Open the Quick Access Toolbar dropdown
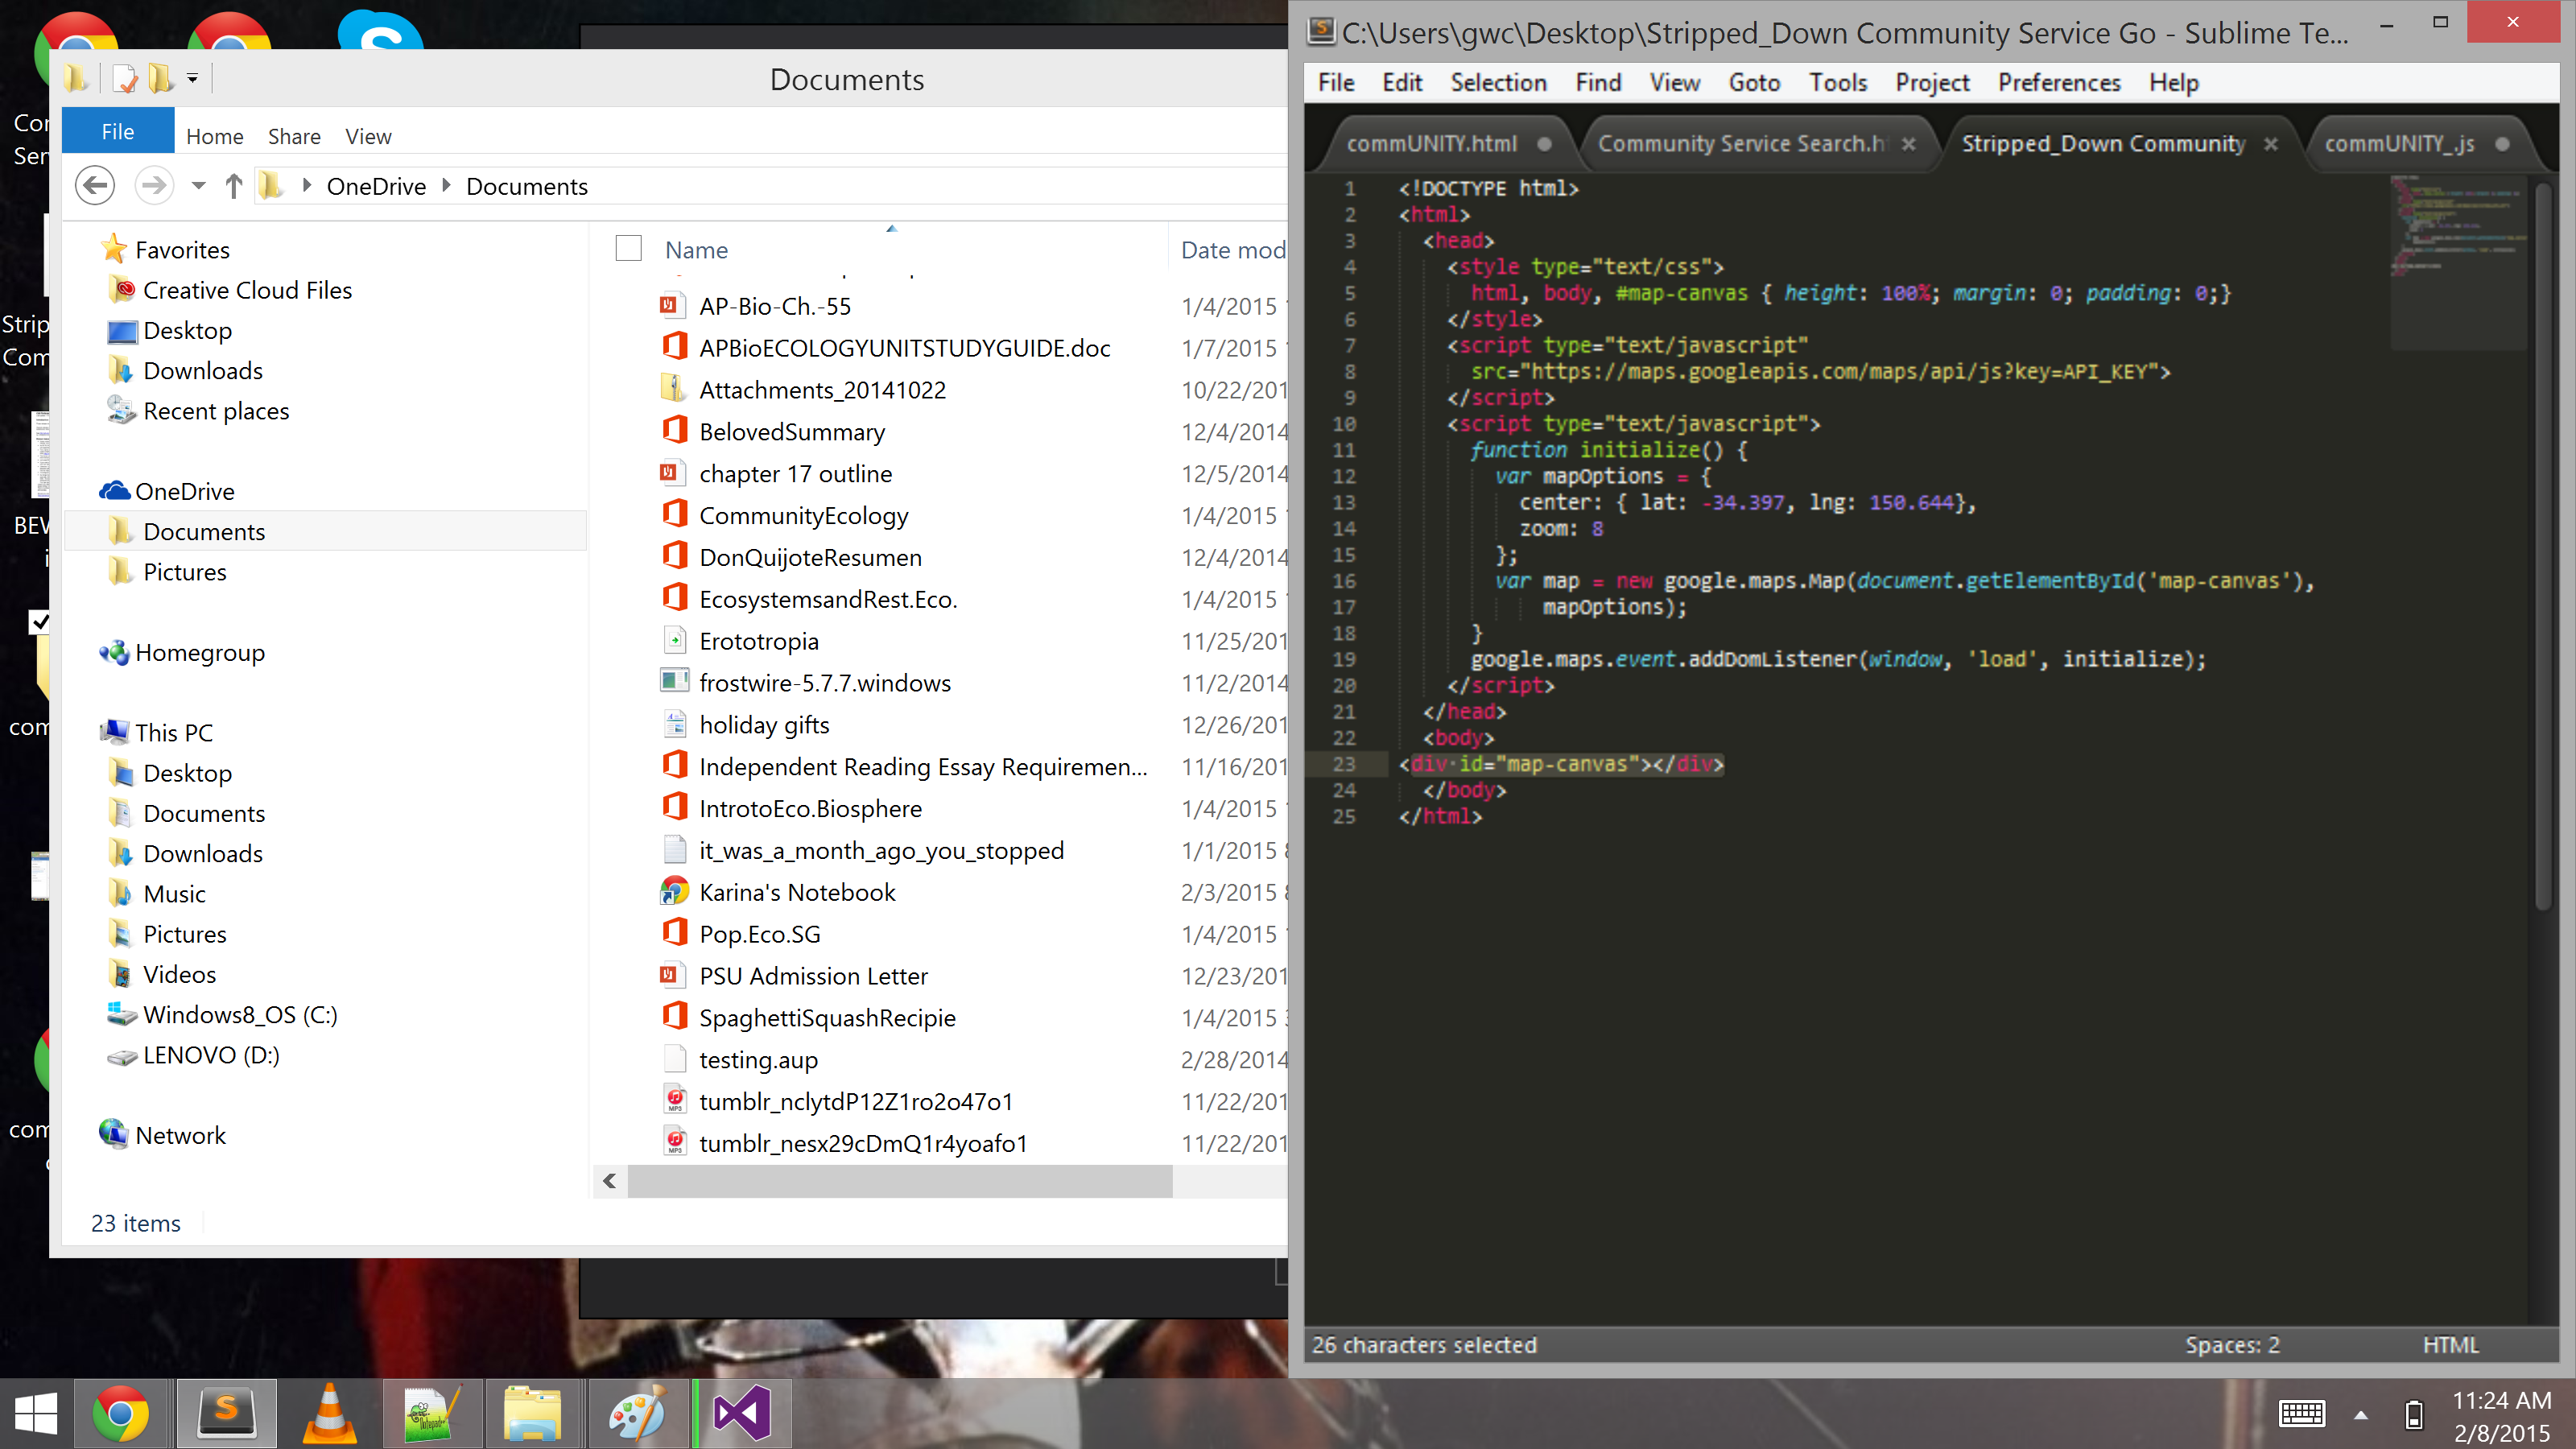The image size is (2576, 1449). tap(192, 78)
